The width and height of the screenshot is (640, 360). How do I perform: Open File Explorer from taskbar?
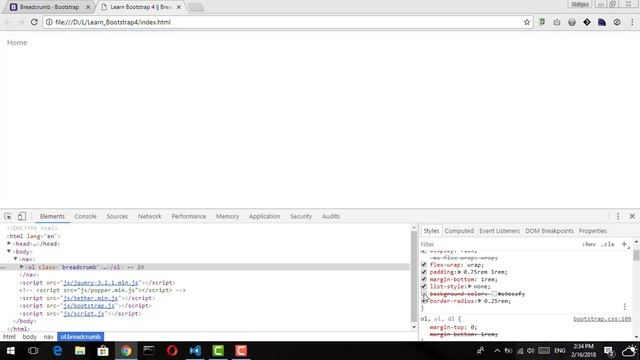80,351
